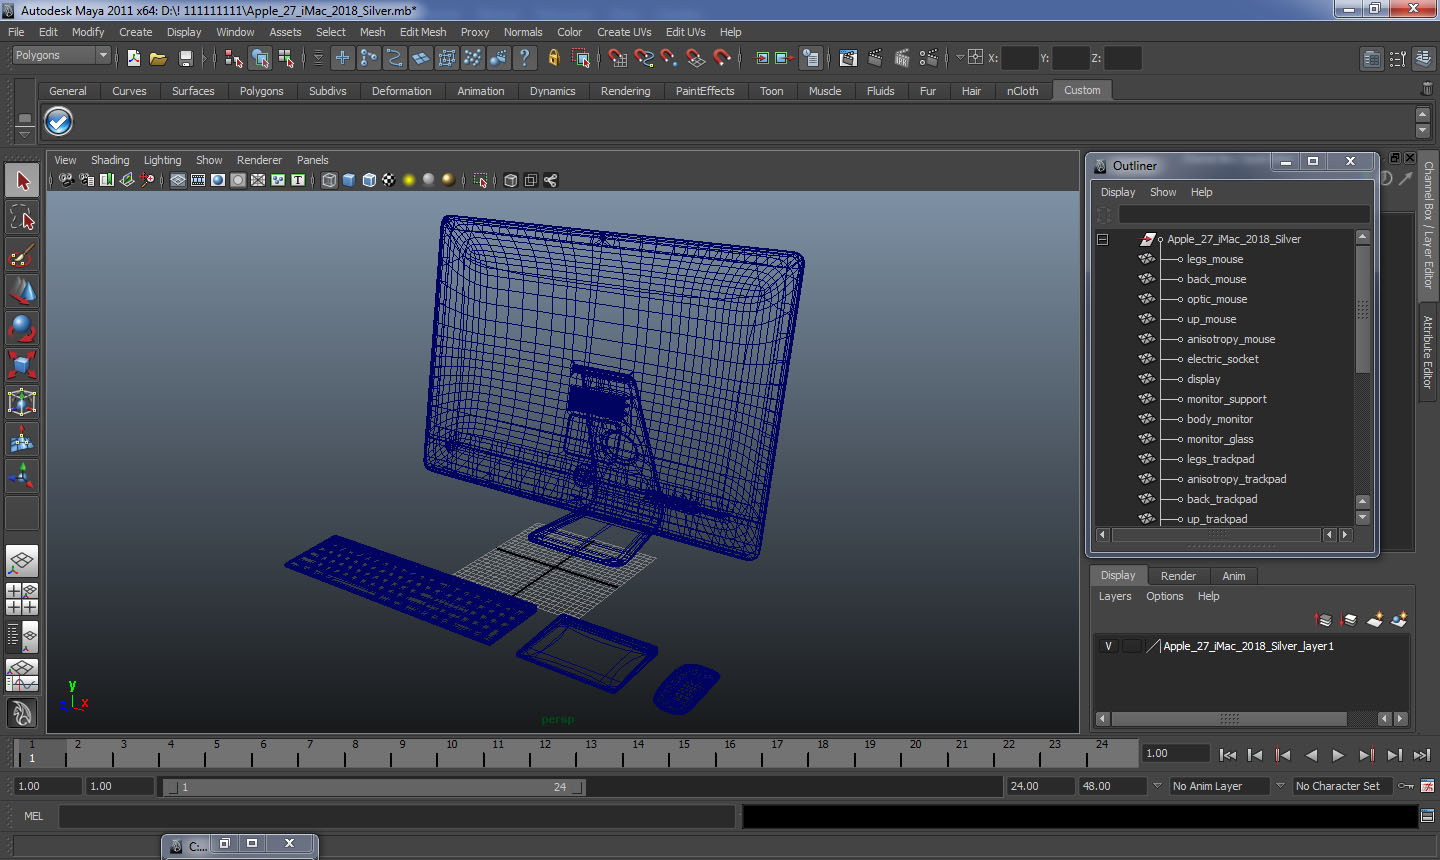1440x860 pixels.
Task: Click the MEL command line input
Action: point(397,816)
